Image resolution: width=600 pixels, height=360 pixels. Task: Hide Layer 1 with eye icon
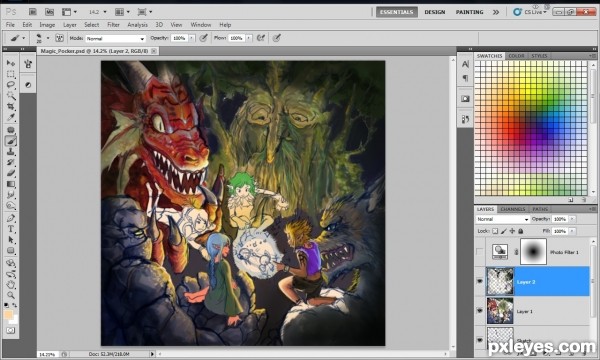[479, 311]
